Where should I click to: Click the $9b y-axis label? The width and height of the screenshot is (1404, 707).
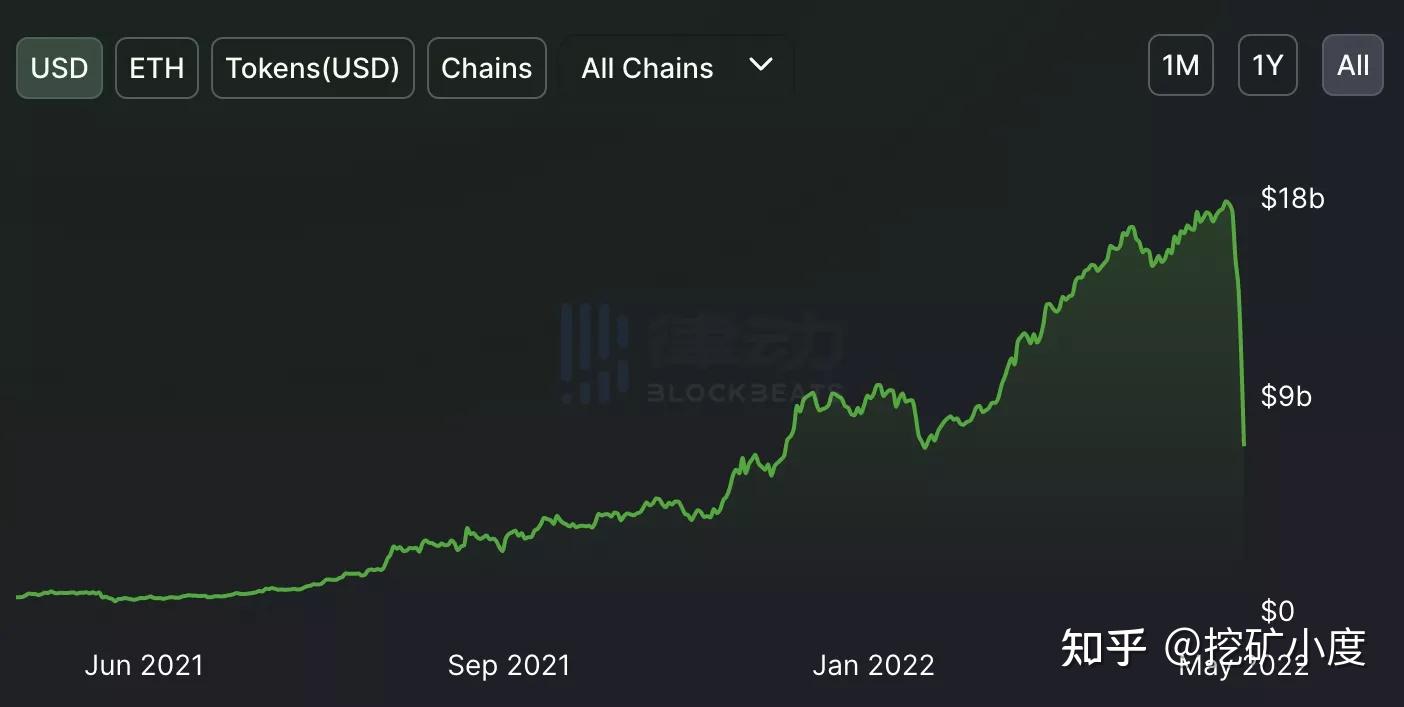click(x=1286, y=396)
